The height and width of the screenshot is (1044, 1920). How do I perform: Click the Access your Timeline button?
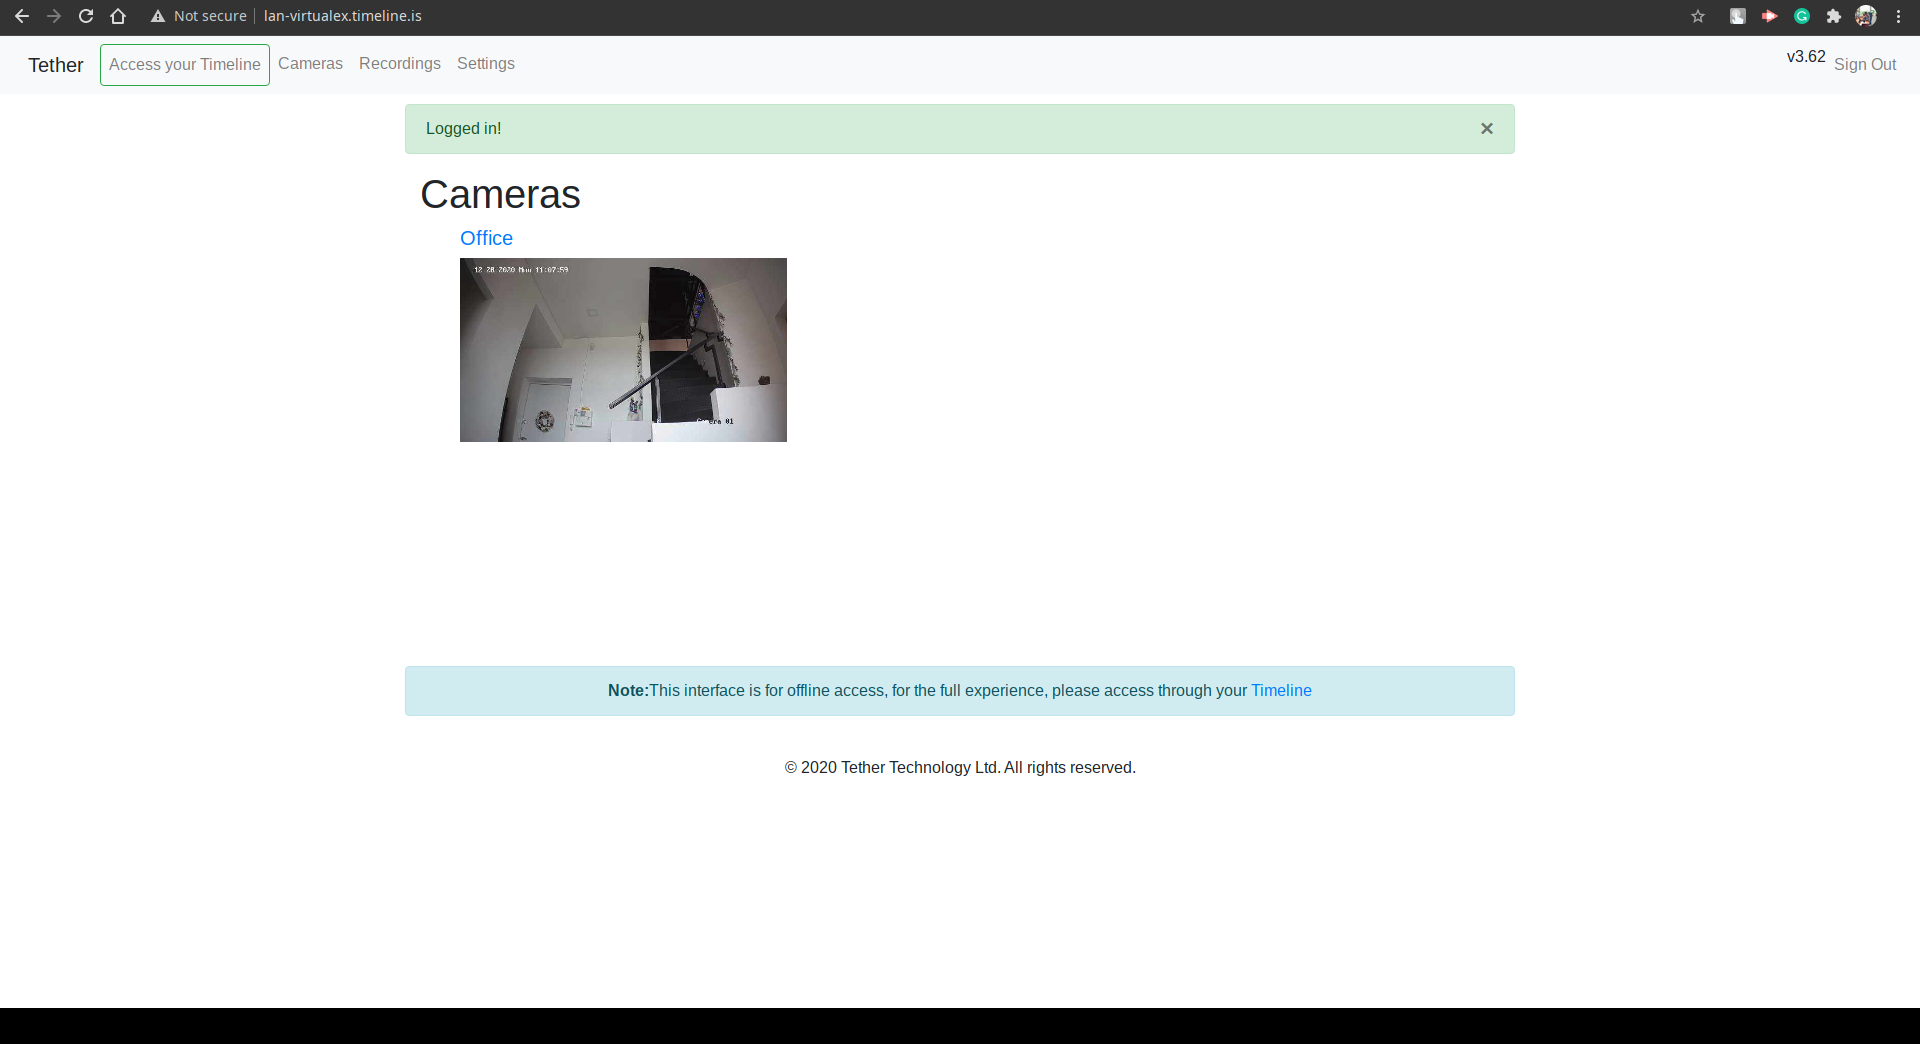[184, 64]
